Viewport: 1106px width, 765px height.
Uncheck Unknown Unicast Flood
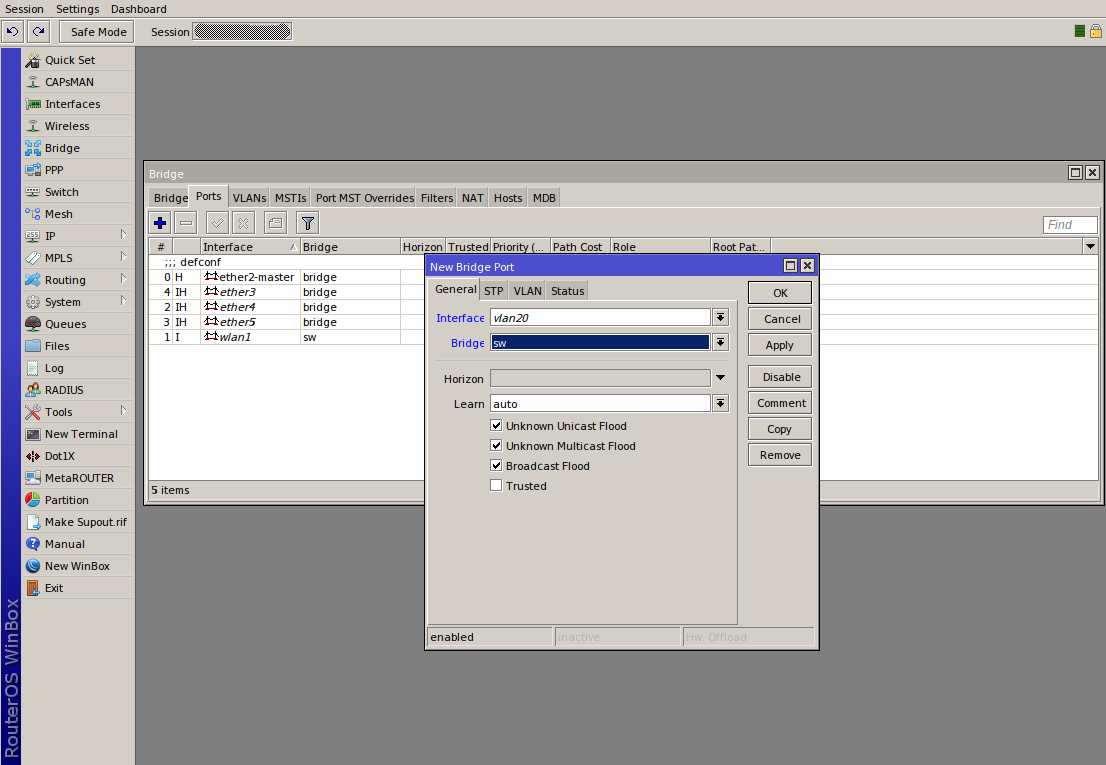click(496, 426)
